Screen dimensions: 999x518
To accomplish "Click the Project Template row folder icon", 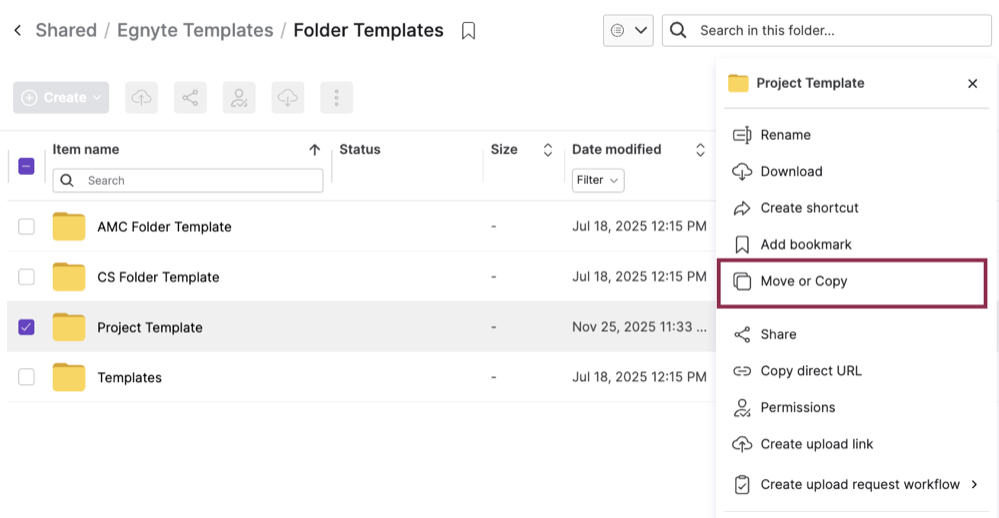I will click(69, 327).
